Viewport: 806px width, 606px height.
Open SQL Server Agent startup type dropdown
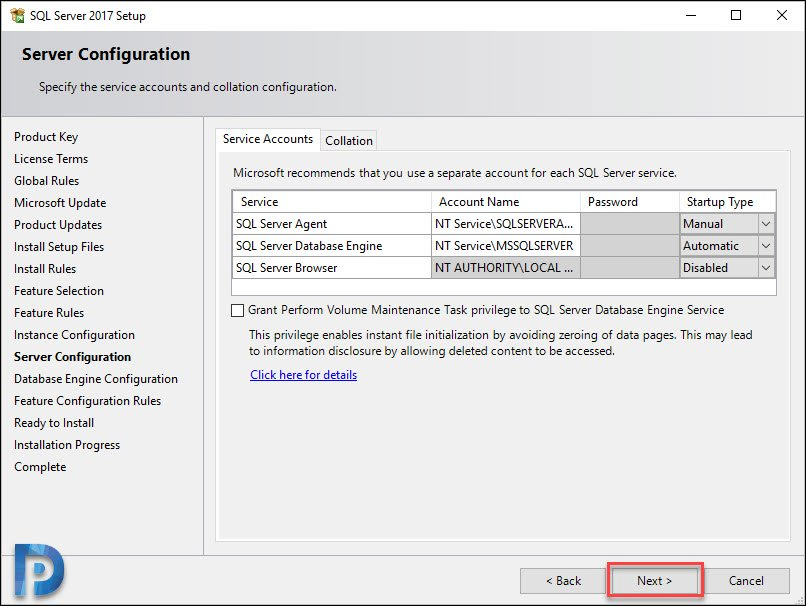[765, 224]
